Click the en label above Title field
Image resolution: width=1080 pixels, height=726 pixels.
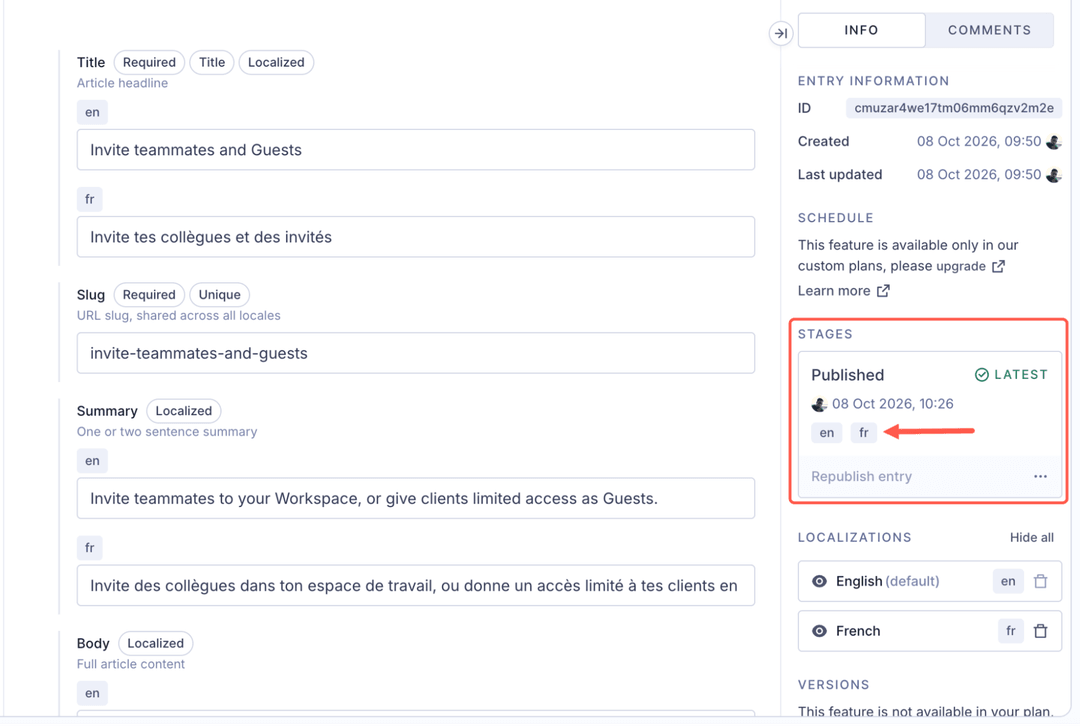coord(92,112)
